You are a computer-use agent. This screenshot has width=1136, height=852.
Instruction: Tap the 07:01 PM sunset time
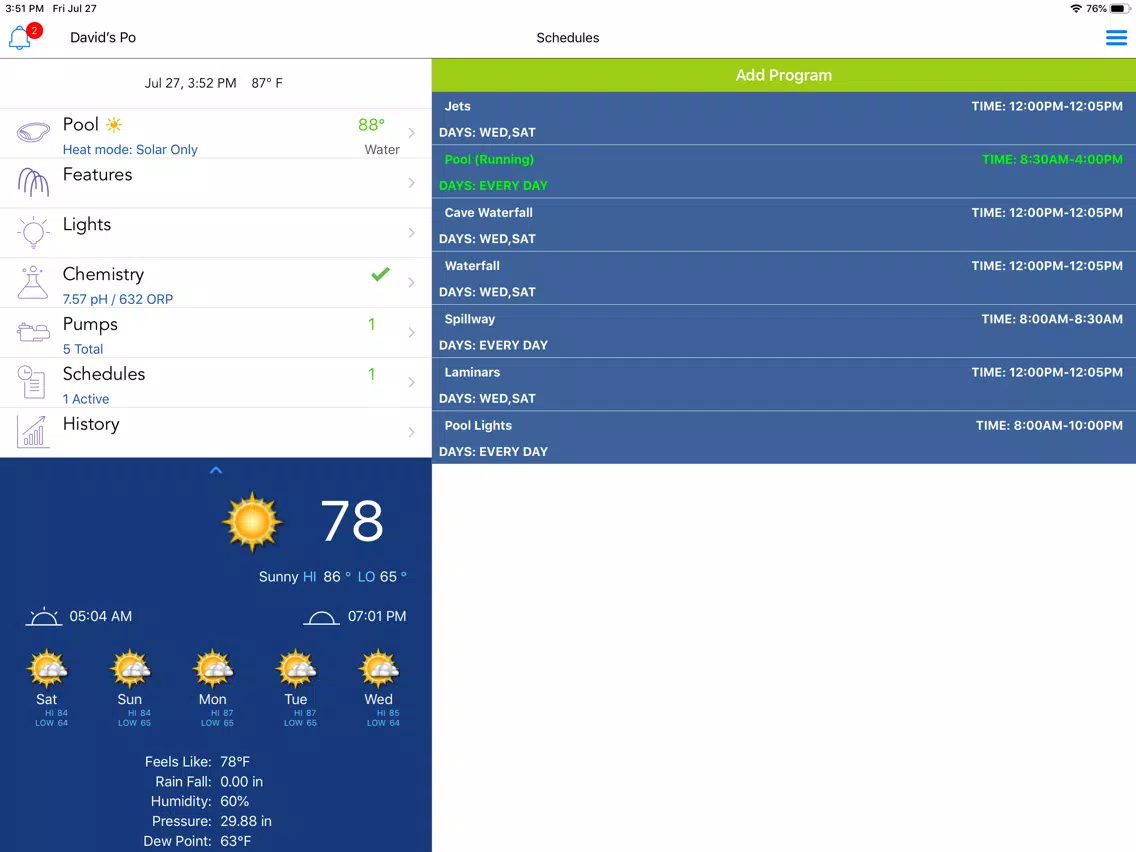[377, 617]
